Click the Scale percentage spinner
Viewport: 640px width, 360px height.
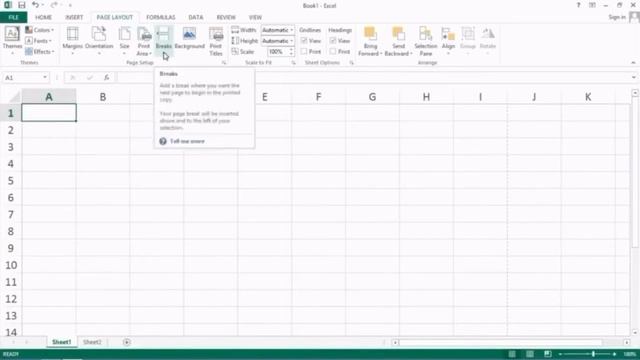point(291,51)
